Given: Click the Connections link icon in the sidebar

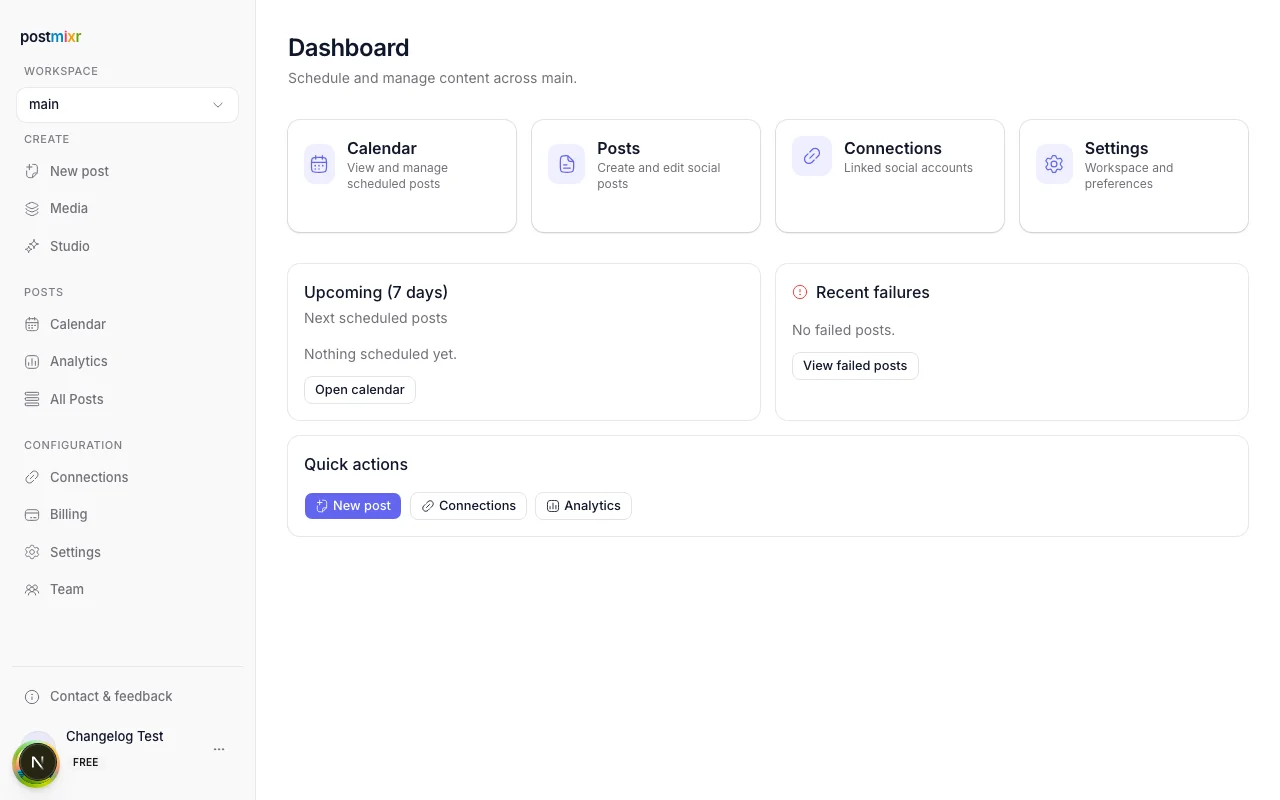Looking at the screenshot, I should point(32,477).
